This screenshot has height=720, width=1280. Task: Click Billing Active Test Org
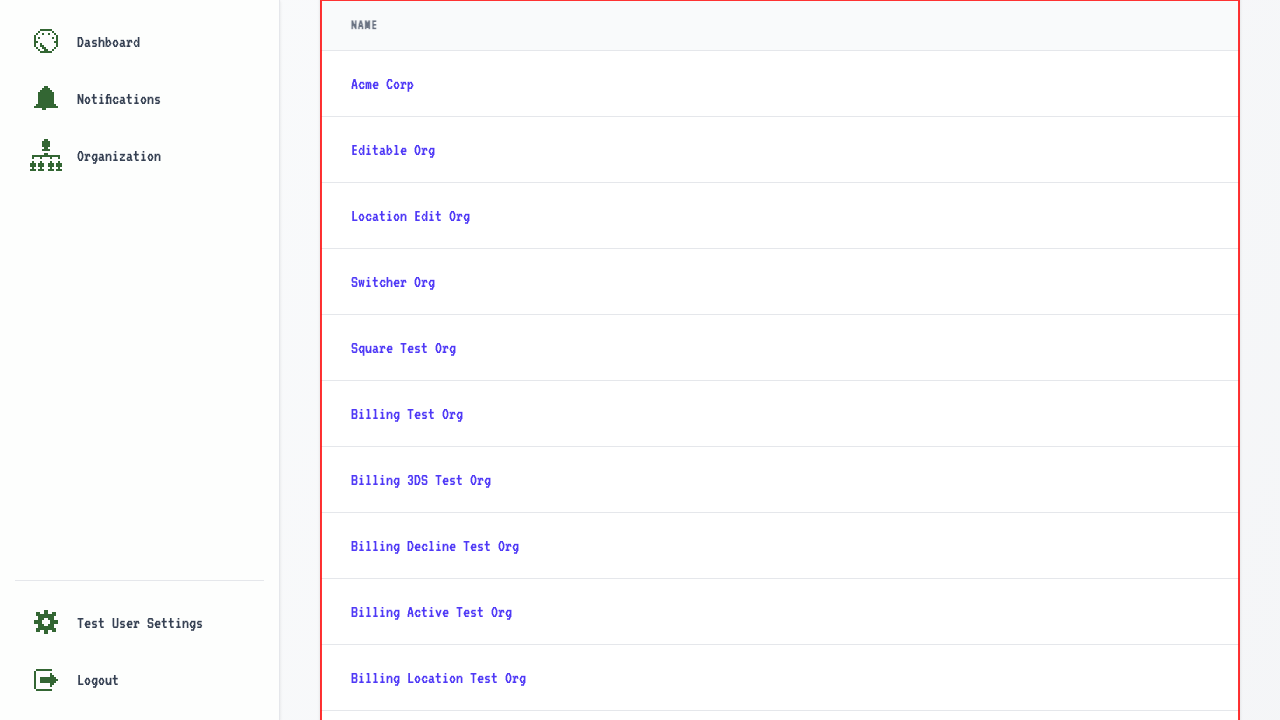click(x=431, y=612)
